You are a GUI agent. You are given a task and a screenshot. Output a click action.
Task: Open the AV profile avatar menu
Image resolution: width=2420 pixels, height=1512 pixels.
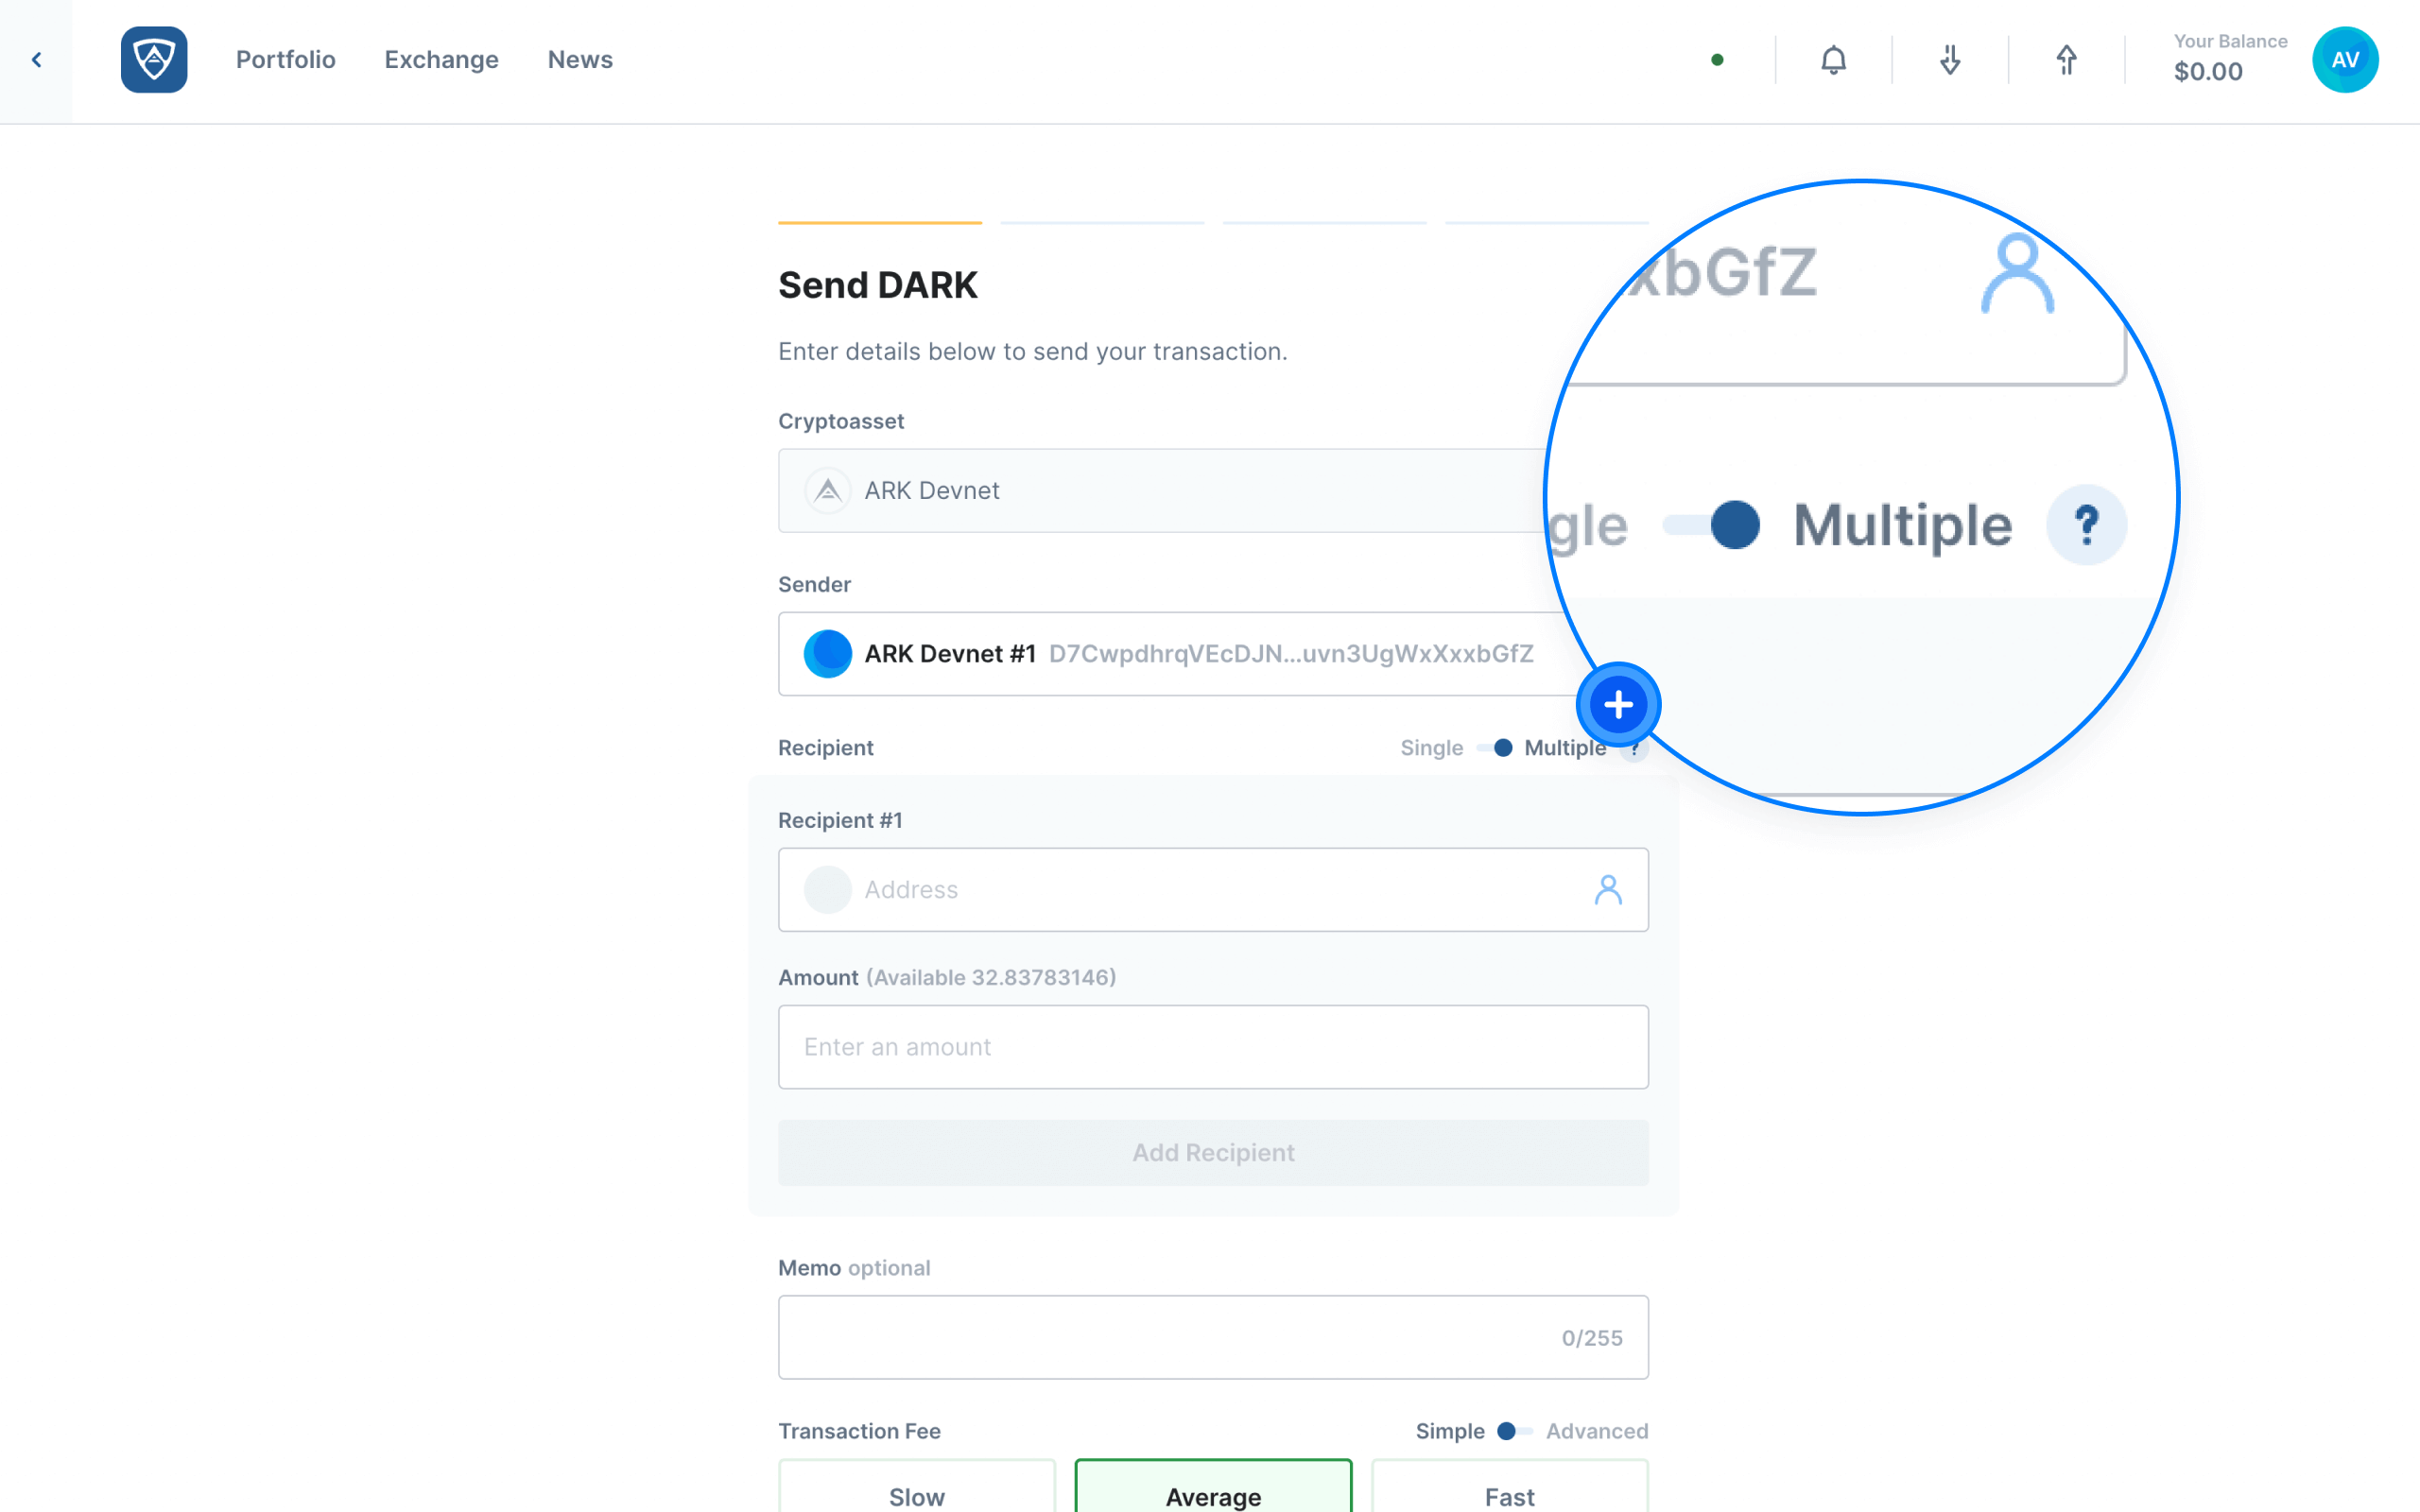(x=2345, y=60)
